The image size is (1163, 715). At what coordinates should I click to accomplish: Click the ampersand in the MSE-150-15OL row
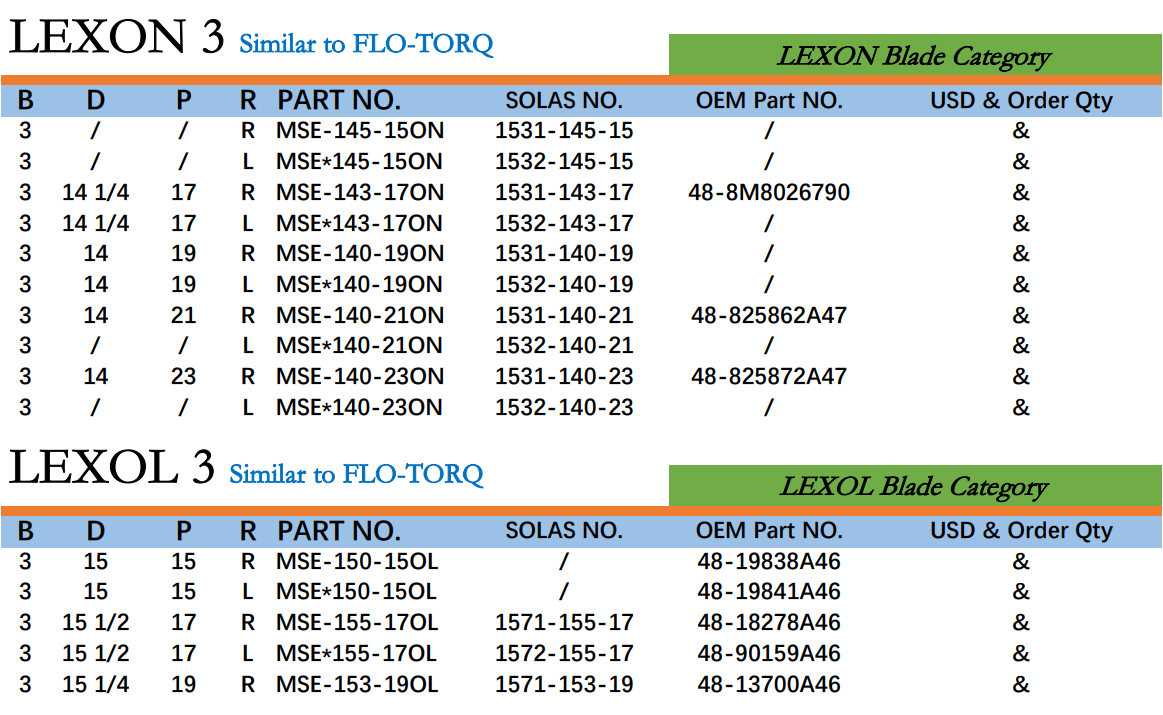(1021, 561)
